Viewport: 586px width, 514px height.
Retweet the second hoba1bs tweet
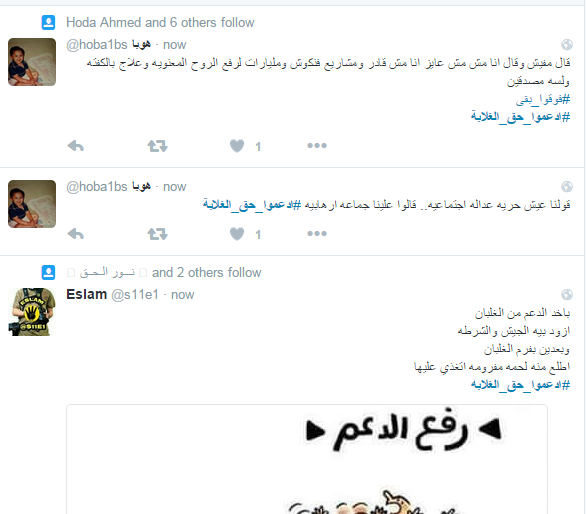[x=157, y=234]
